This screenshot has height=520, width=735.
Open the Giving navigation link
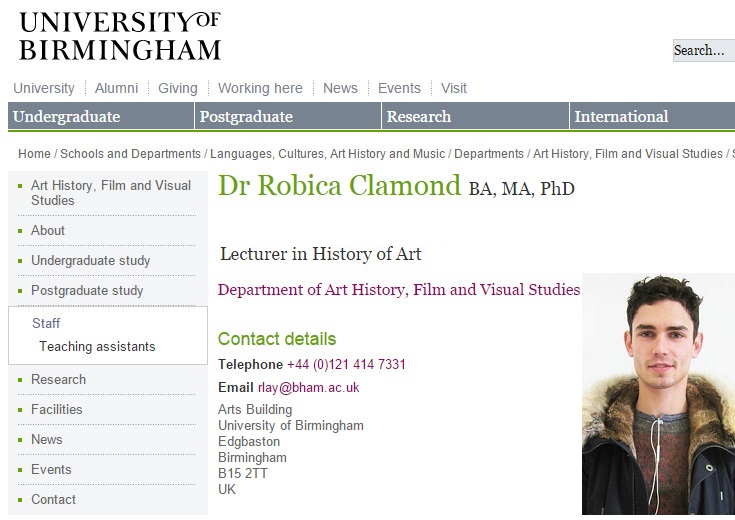pyautogui.click(x=178, y=88)
